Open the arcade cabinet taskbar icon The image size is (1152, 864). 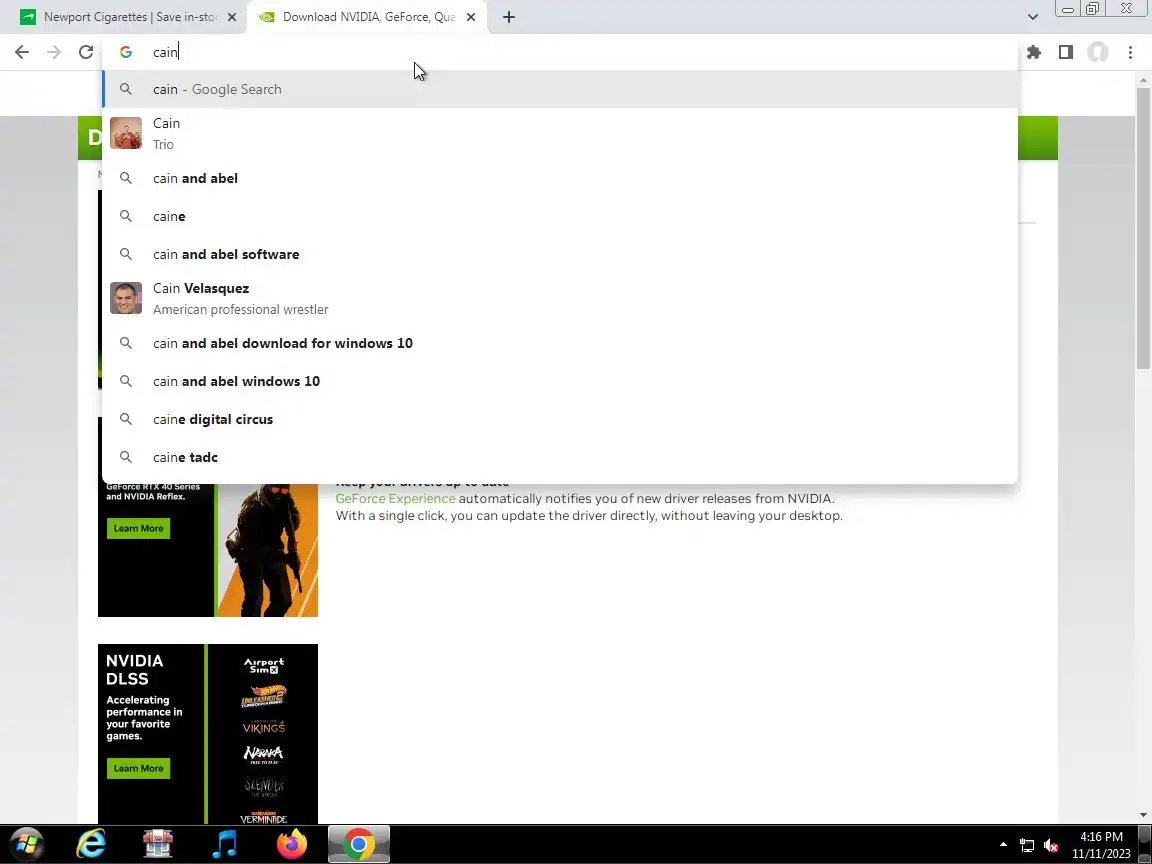[x=158, y=844]
